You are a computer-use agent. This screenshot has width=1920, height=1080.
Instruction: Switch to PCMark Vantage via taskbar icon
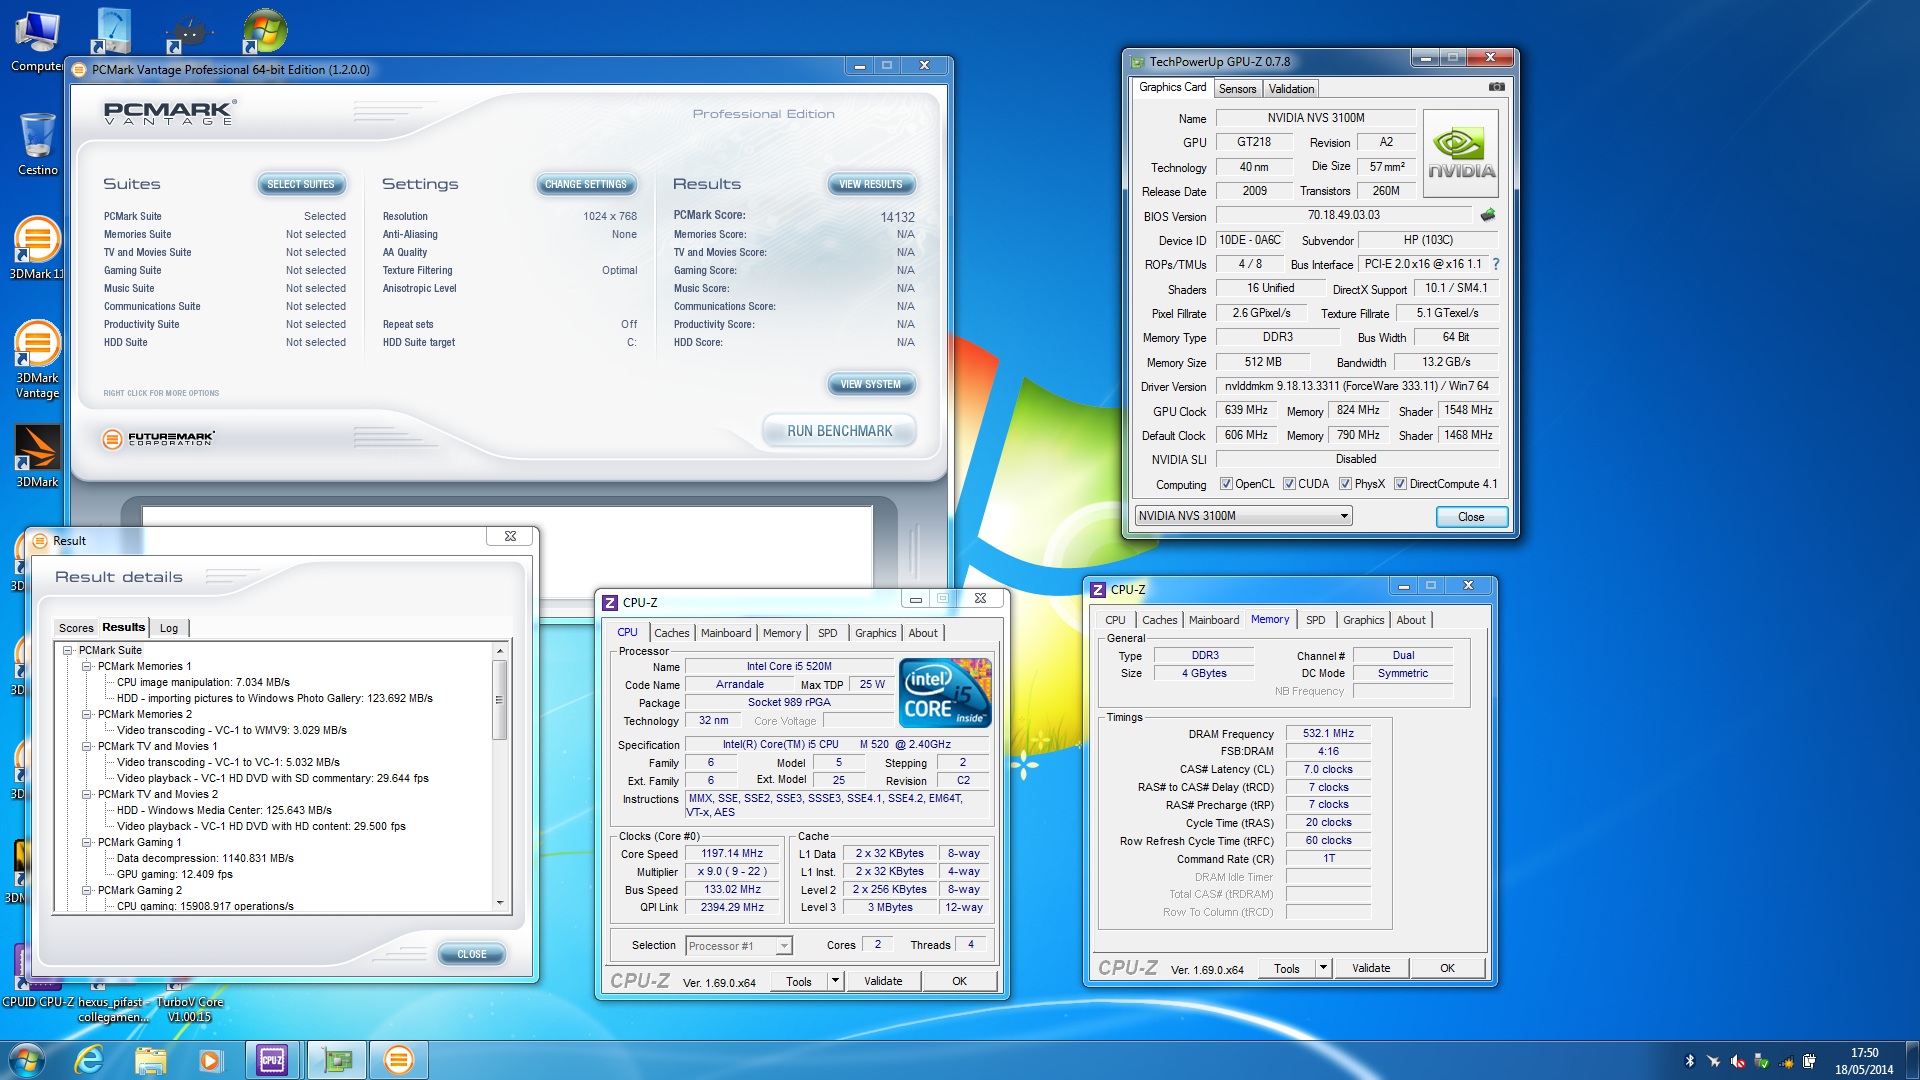click(x=398, y=1059)
